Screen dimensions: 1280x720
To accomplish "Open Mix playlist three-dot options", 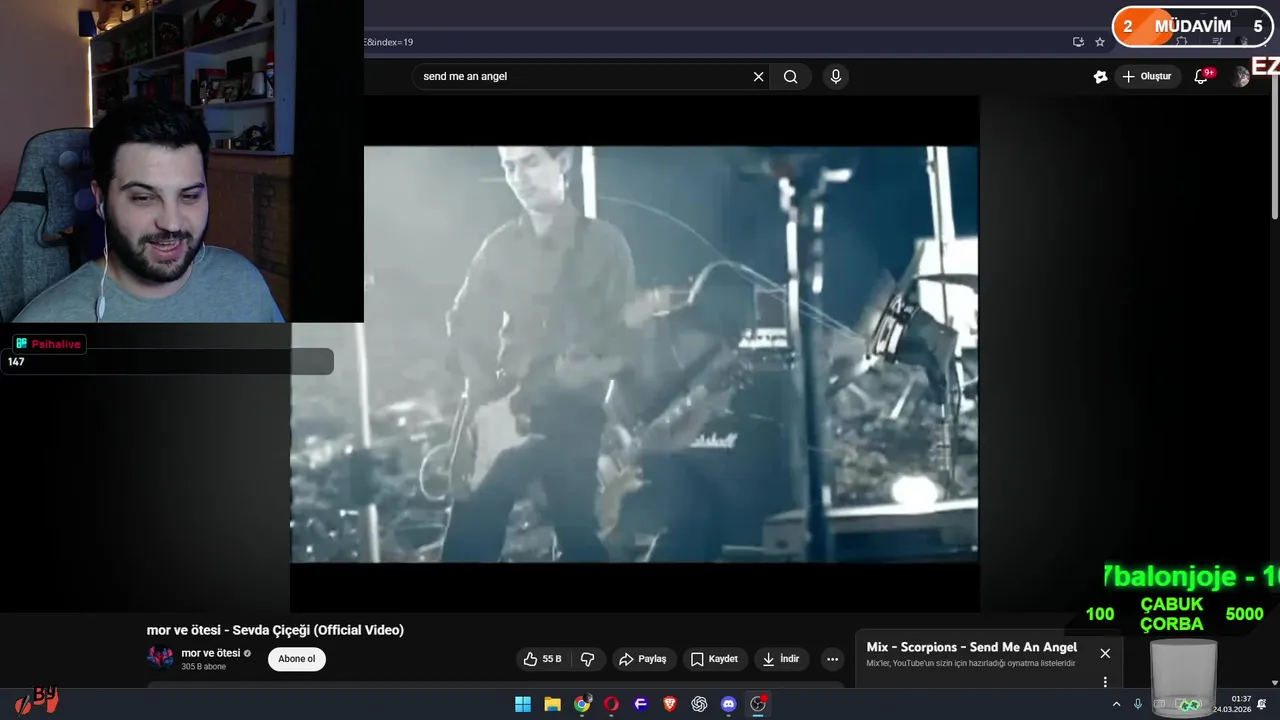I will pyautogui.click(x=1105, y=682).
